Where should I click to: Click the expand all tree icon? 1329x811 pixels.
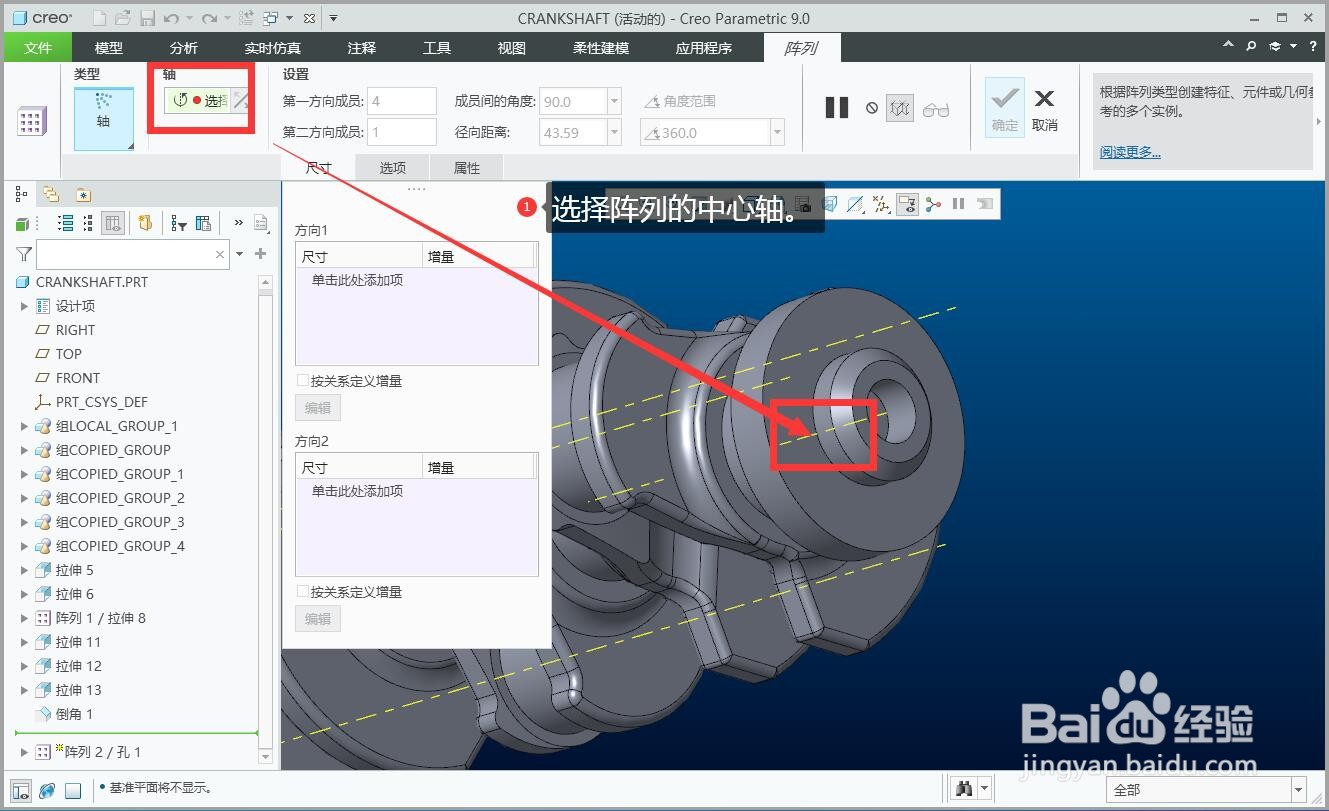(66, 223)
